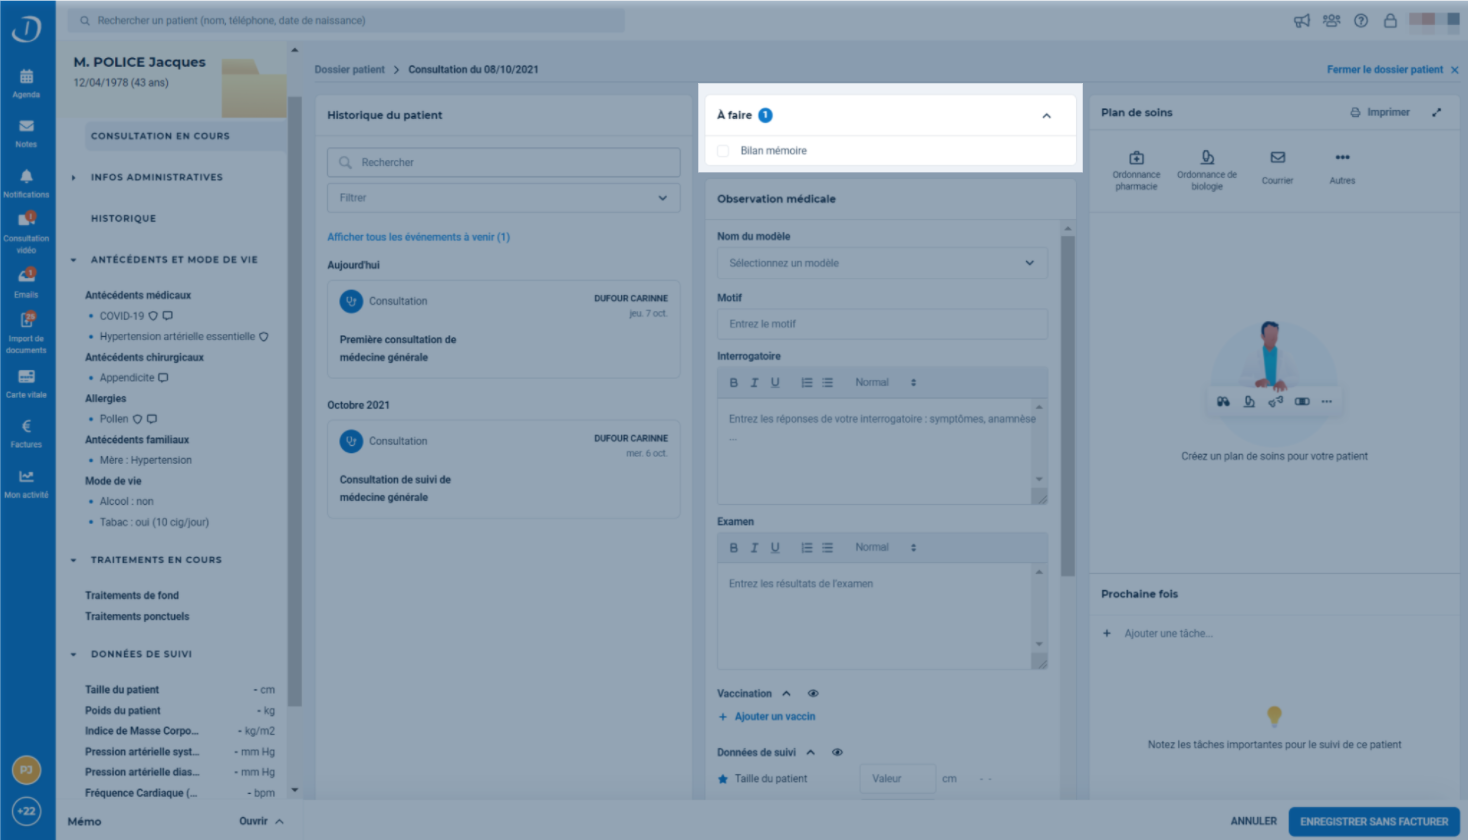Toggle Données de suivi eye icon
Viewport: 1468px width, 840px height.
(837, 752)
